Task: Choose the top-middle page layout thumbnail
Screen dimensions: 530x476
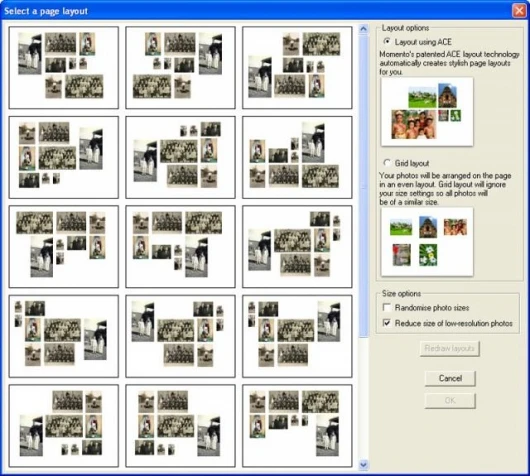Action: tap(180, 68)
